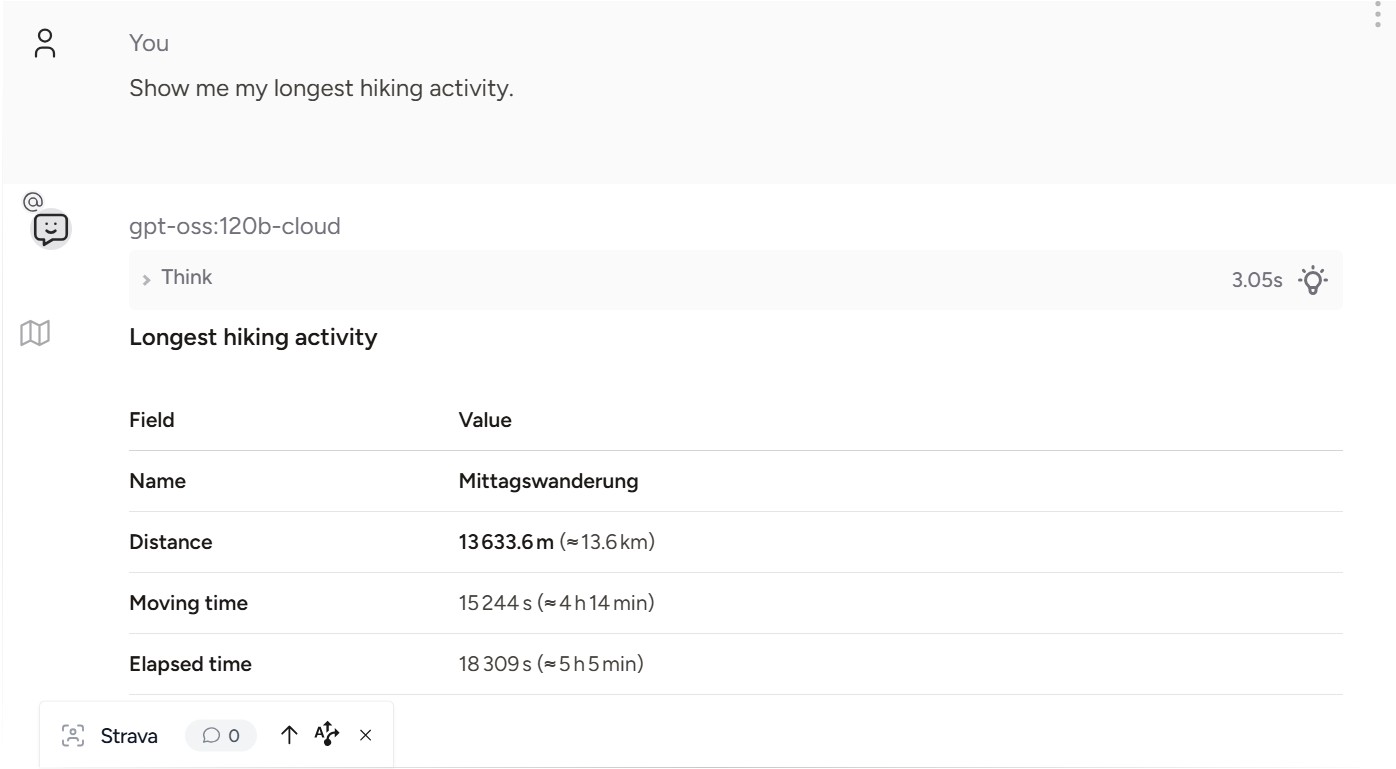Click the @ mention icon
Image resolution: width=1396 pixels, height=769 pixels.
(31, 201)
